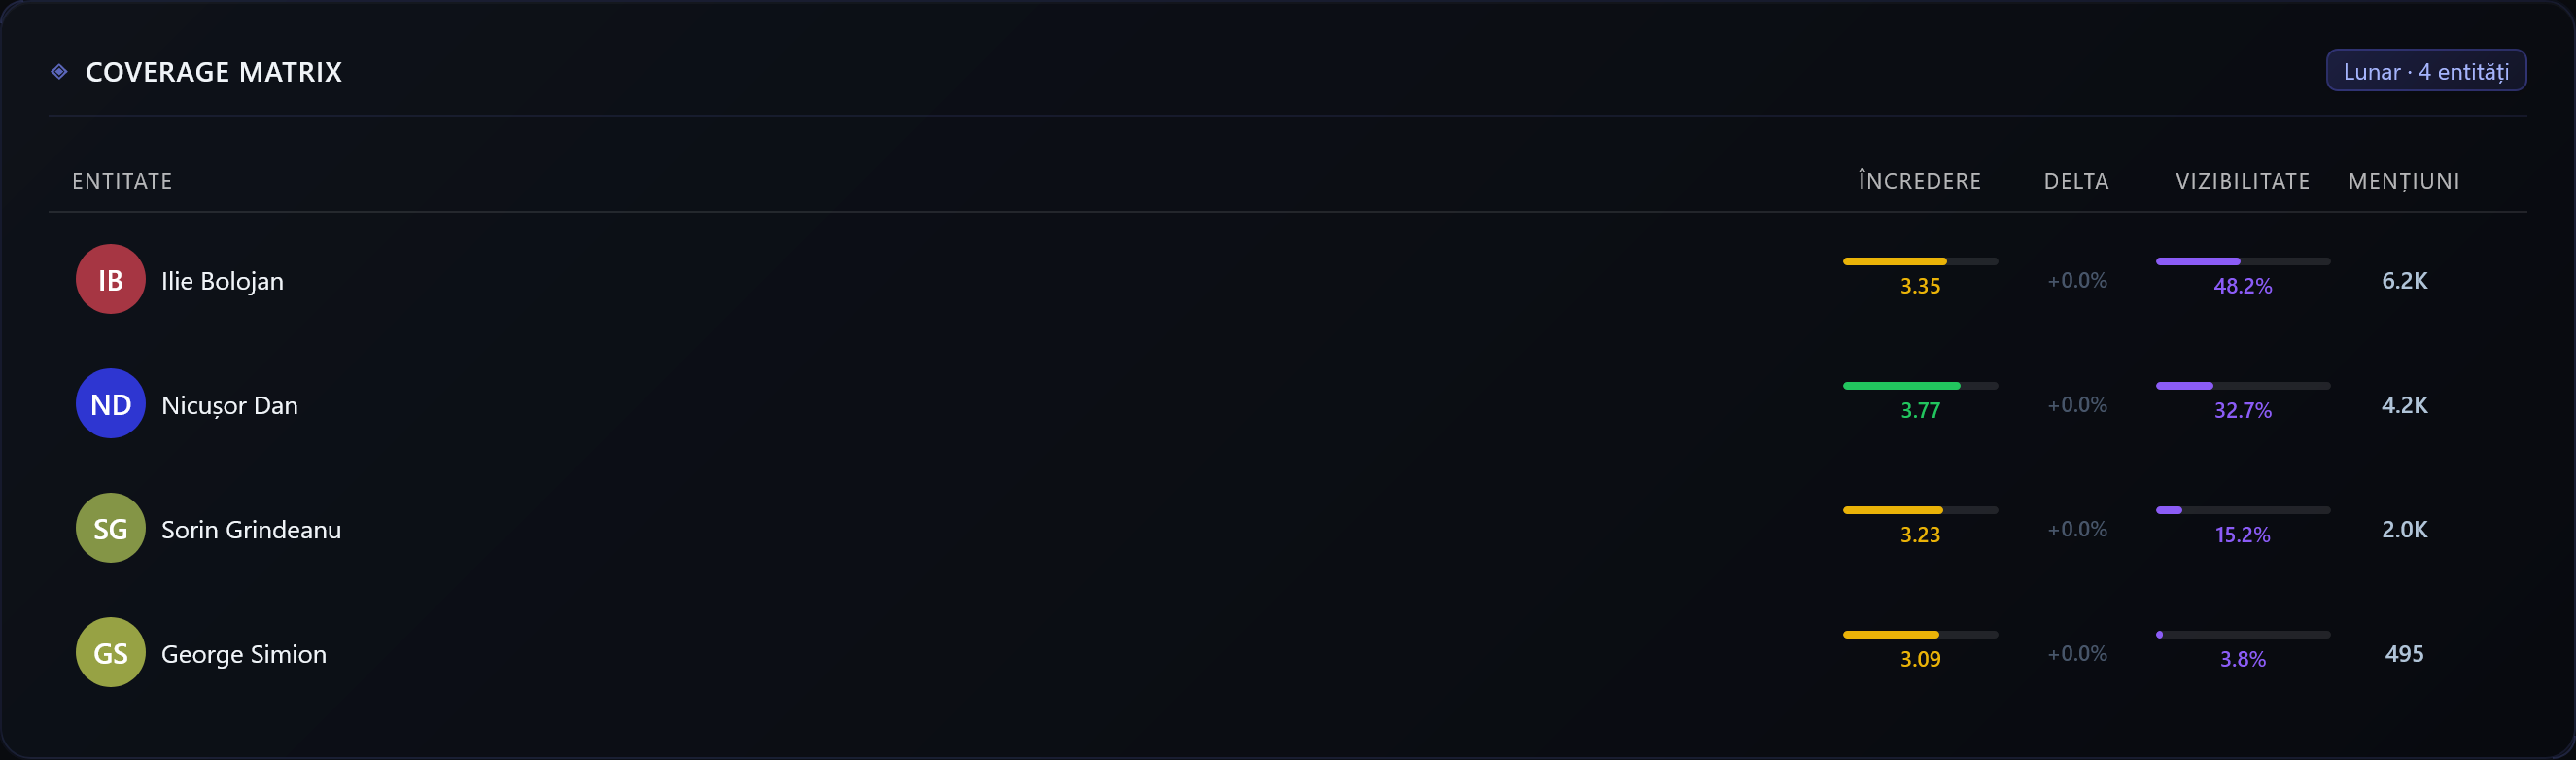Viewport: 2576px width, 760px height.
Task: Sort by the Încredere column header
Action: click(1920, 181)
